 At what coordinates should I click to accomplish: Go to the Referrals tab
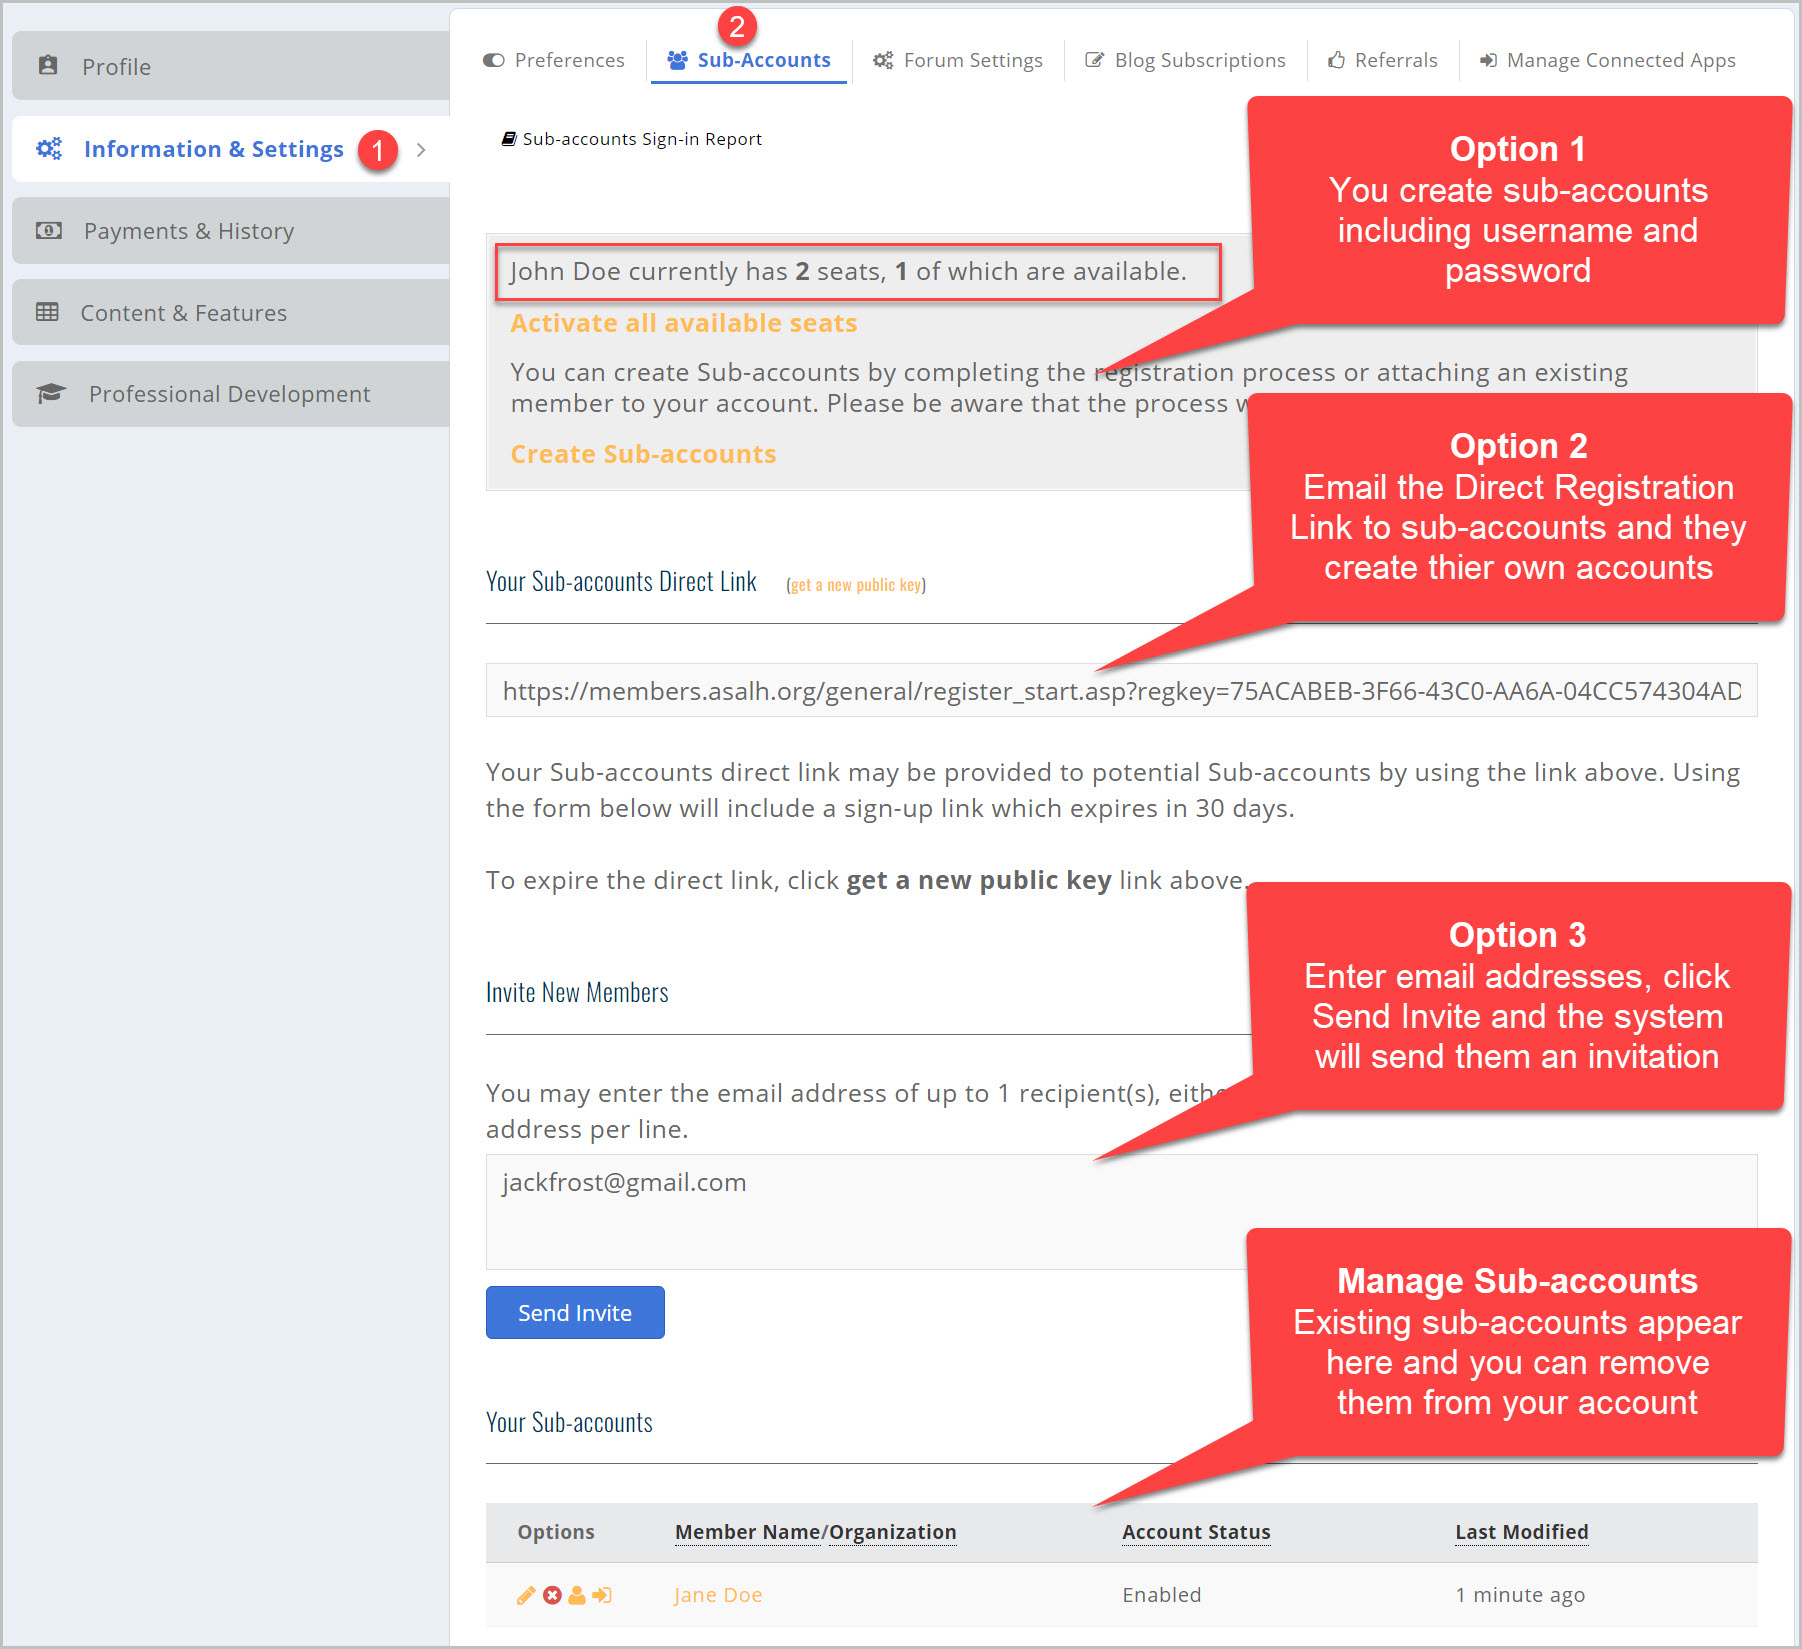(1383, 60)
